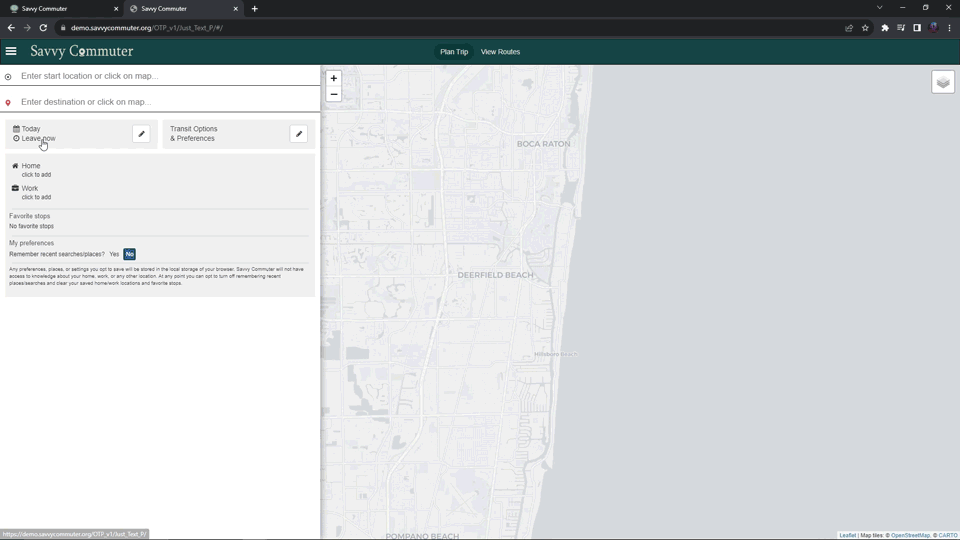
Task: Click the start location target icon
Action: [8, 77]
